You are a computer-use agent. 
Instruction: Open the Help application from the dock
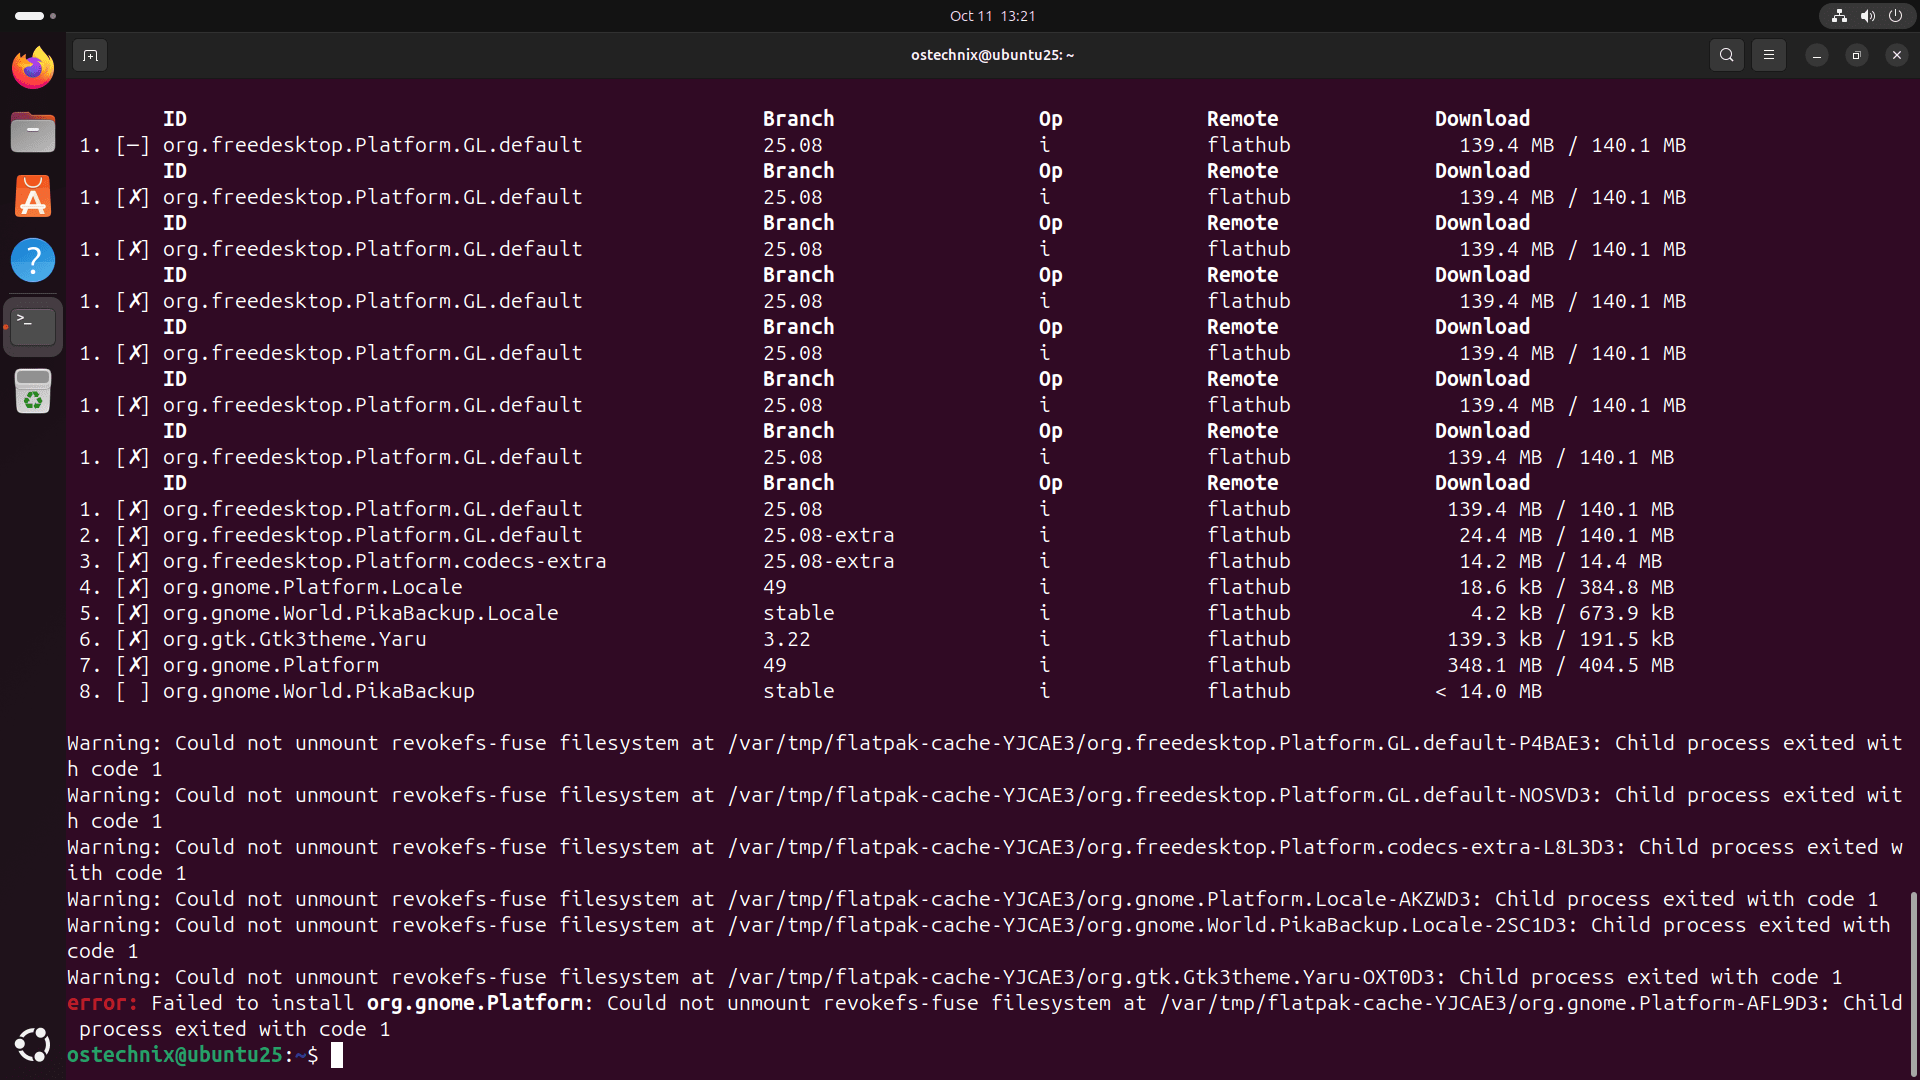33,260
